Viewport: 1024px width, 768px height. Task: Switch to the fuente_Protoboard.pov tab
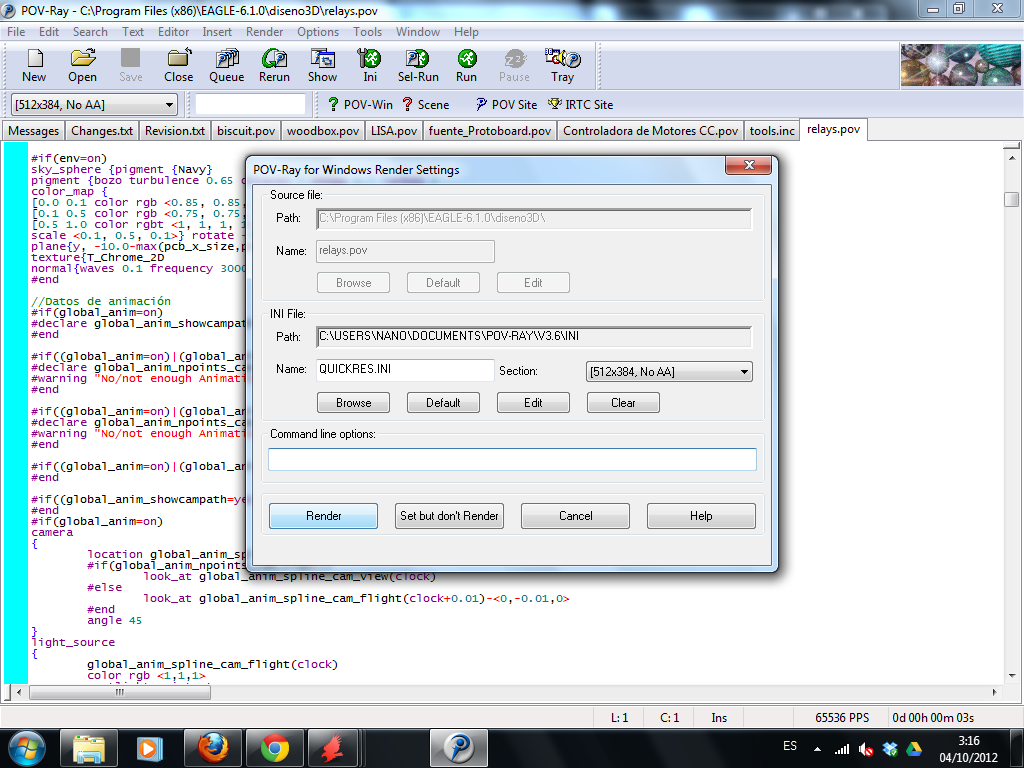point(490,131)
